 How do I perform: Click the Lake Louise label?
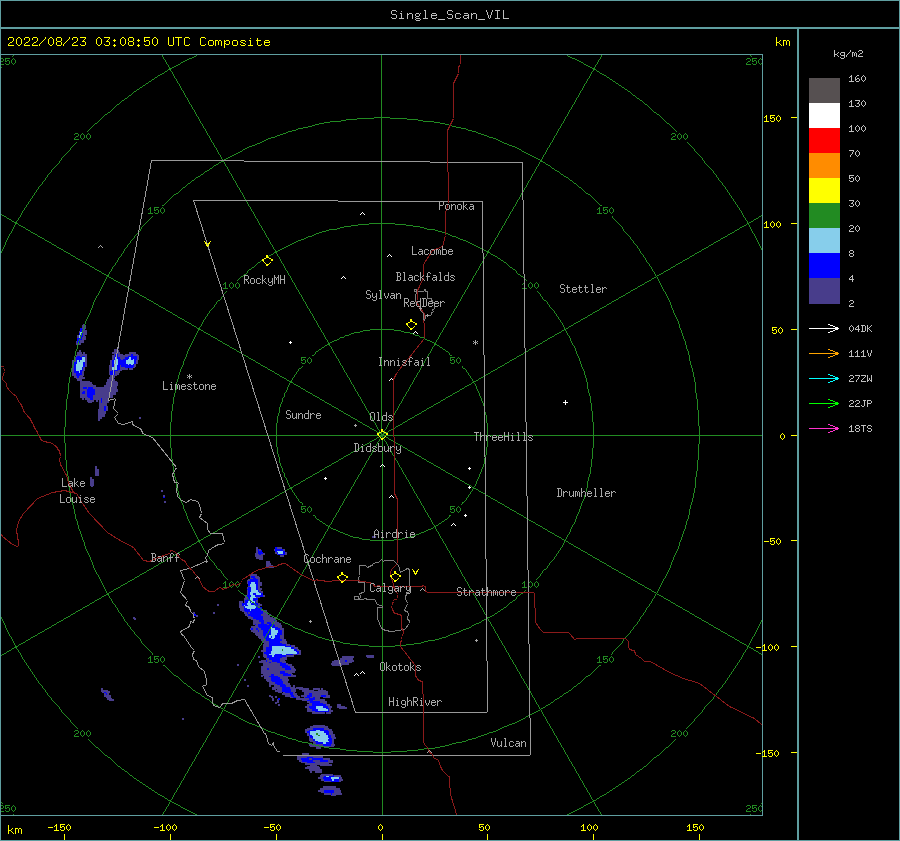[77, 491]
